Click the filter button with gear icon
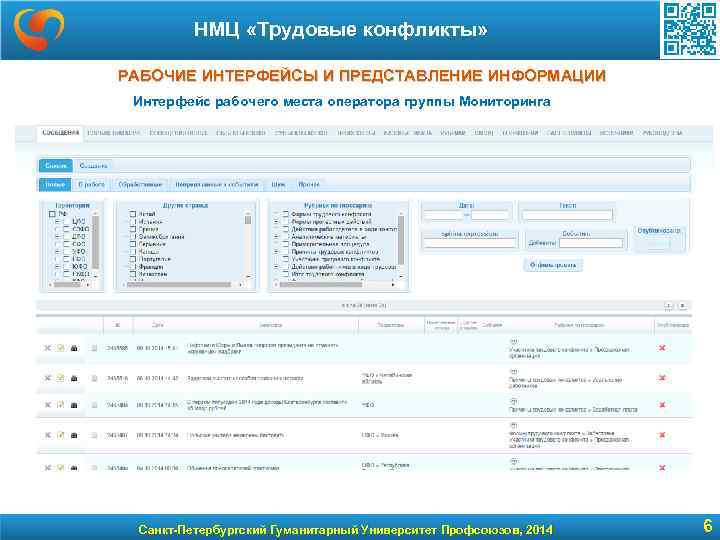 tap(553, 265)
